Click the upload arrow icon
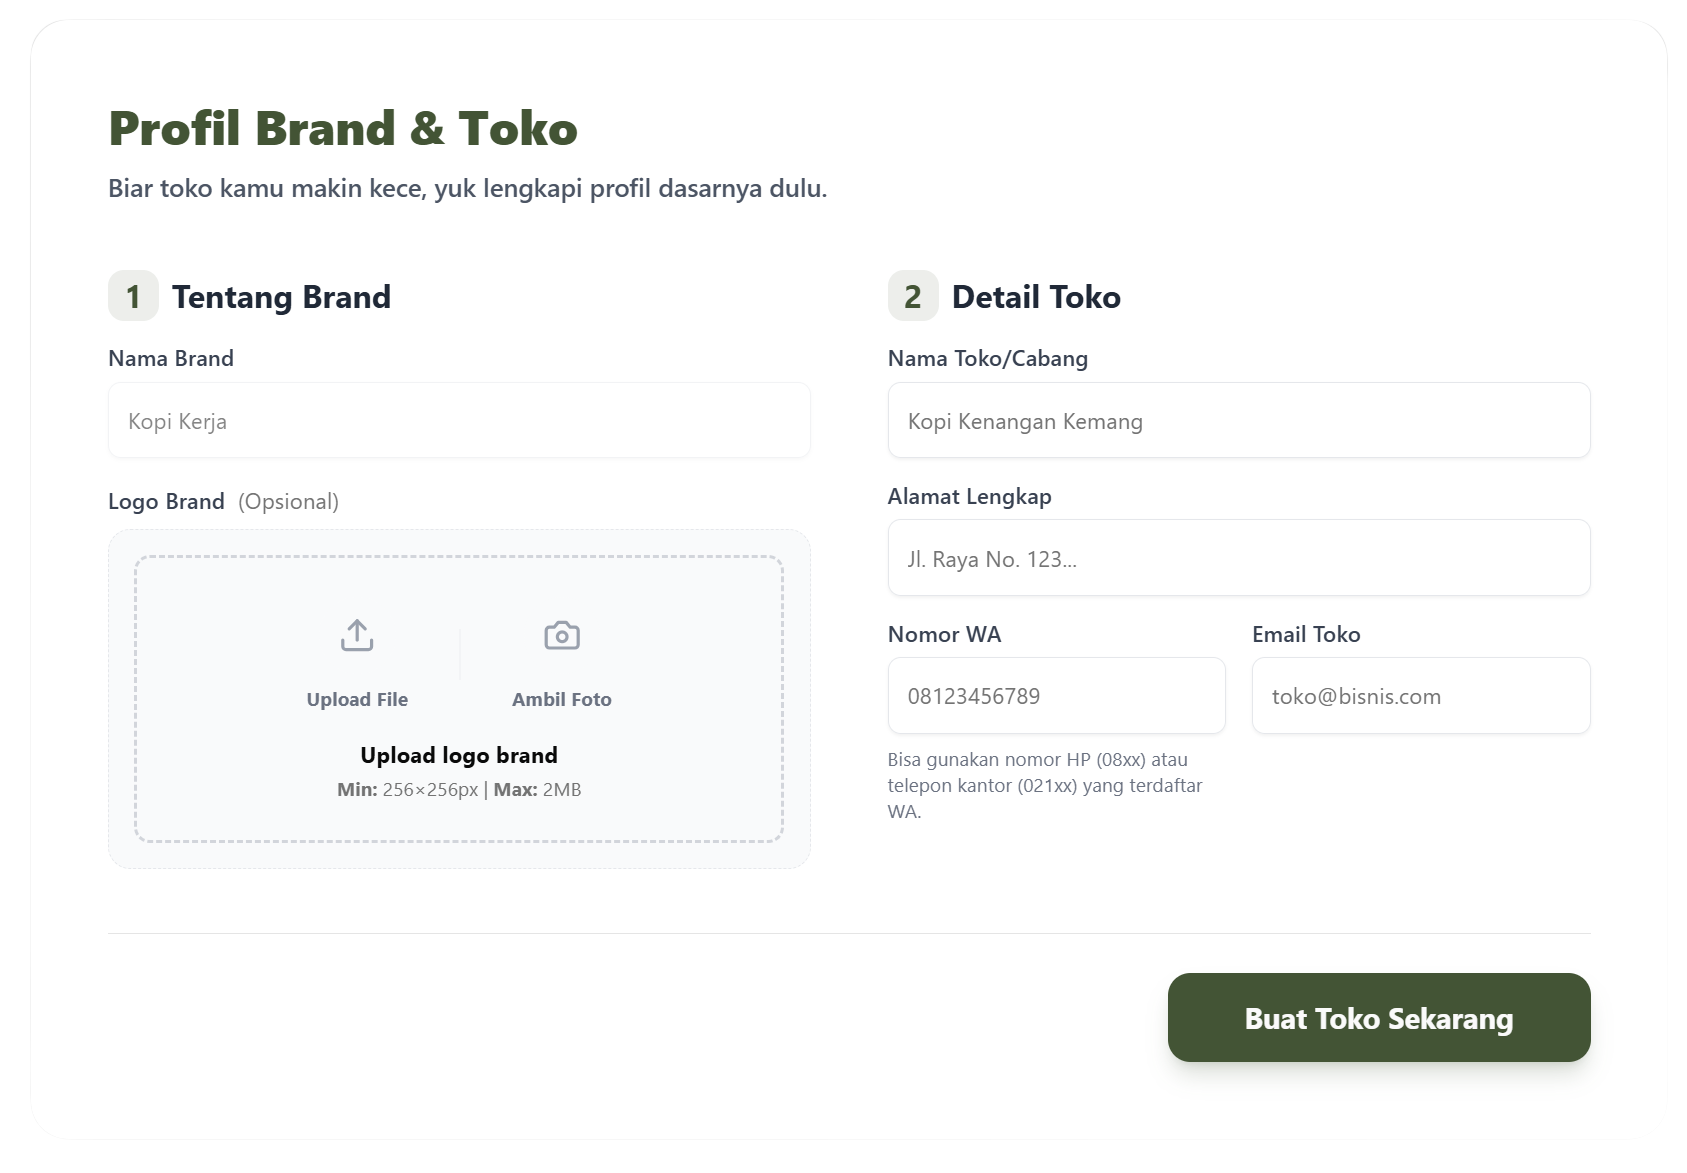The image size is (1687, 1173). pyautogui.click(x=357, y=635)
